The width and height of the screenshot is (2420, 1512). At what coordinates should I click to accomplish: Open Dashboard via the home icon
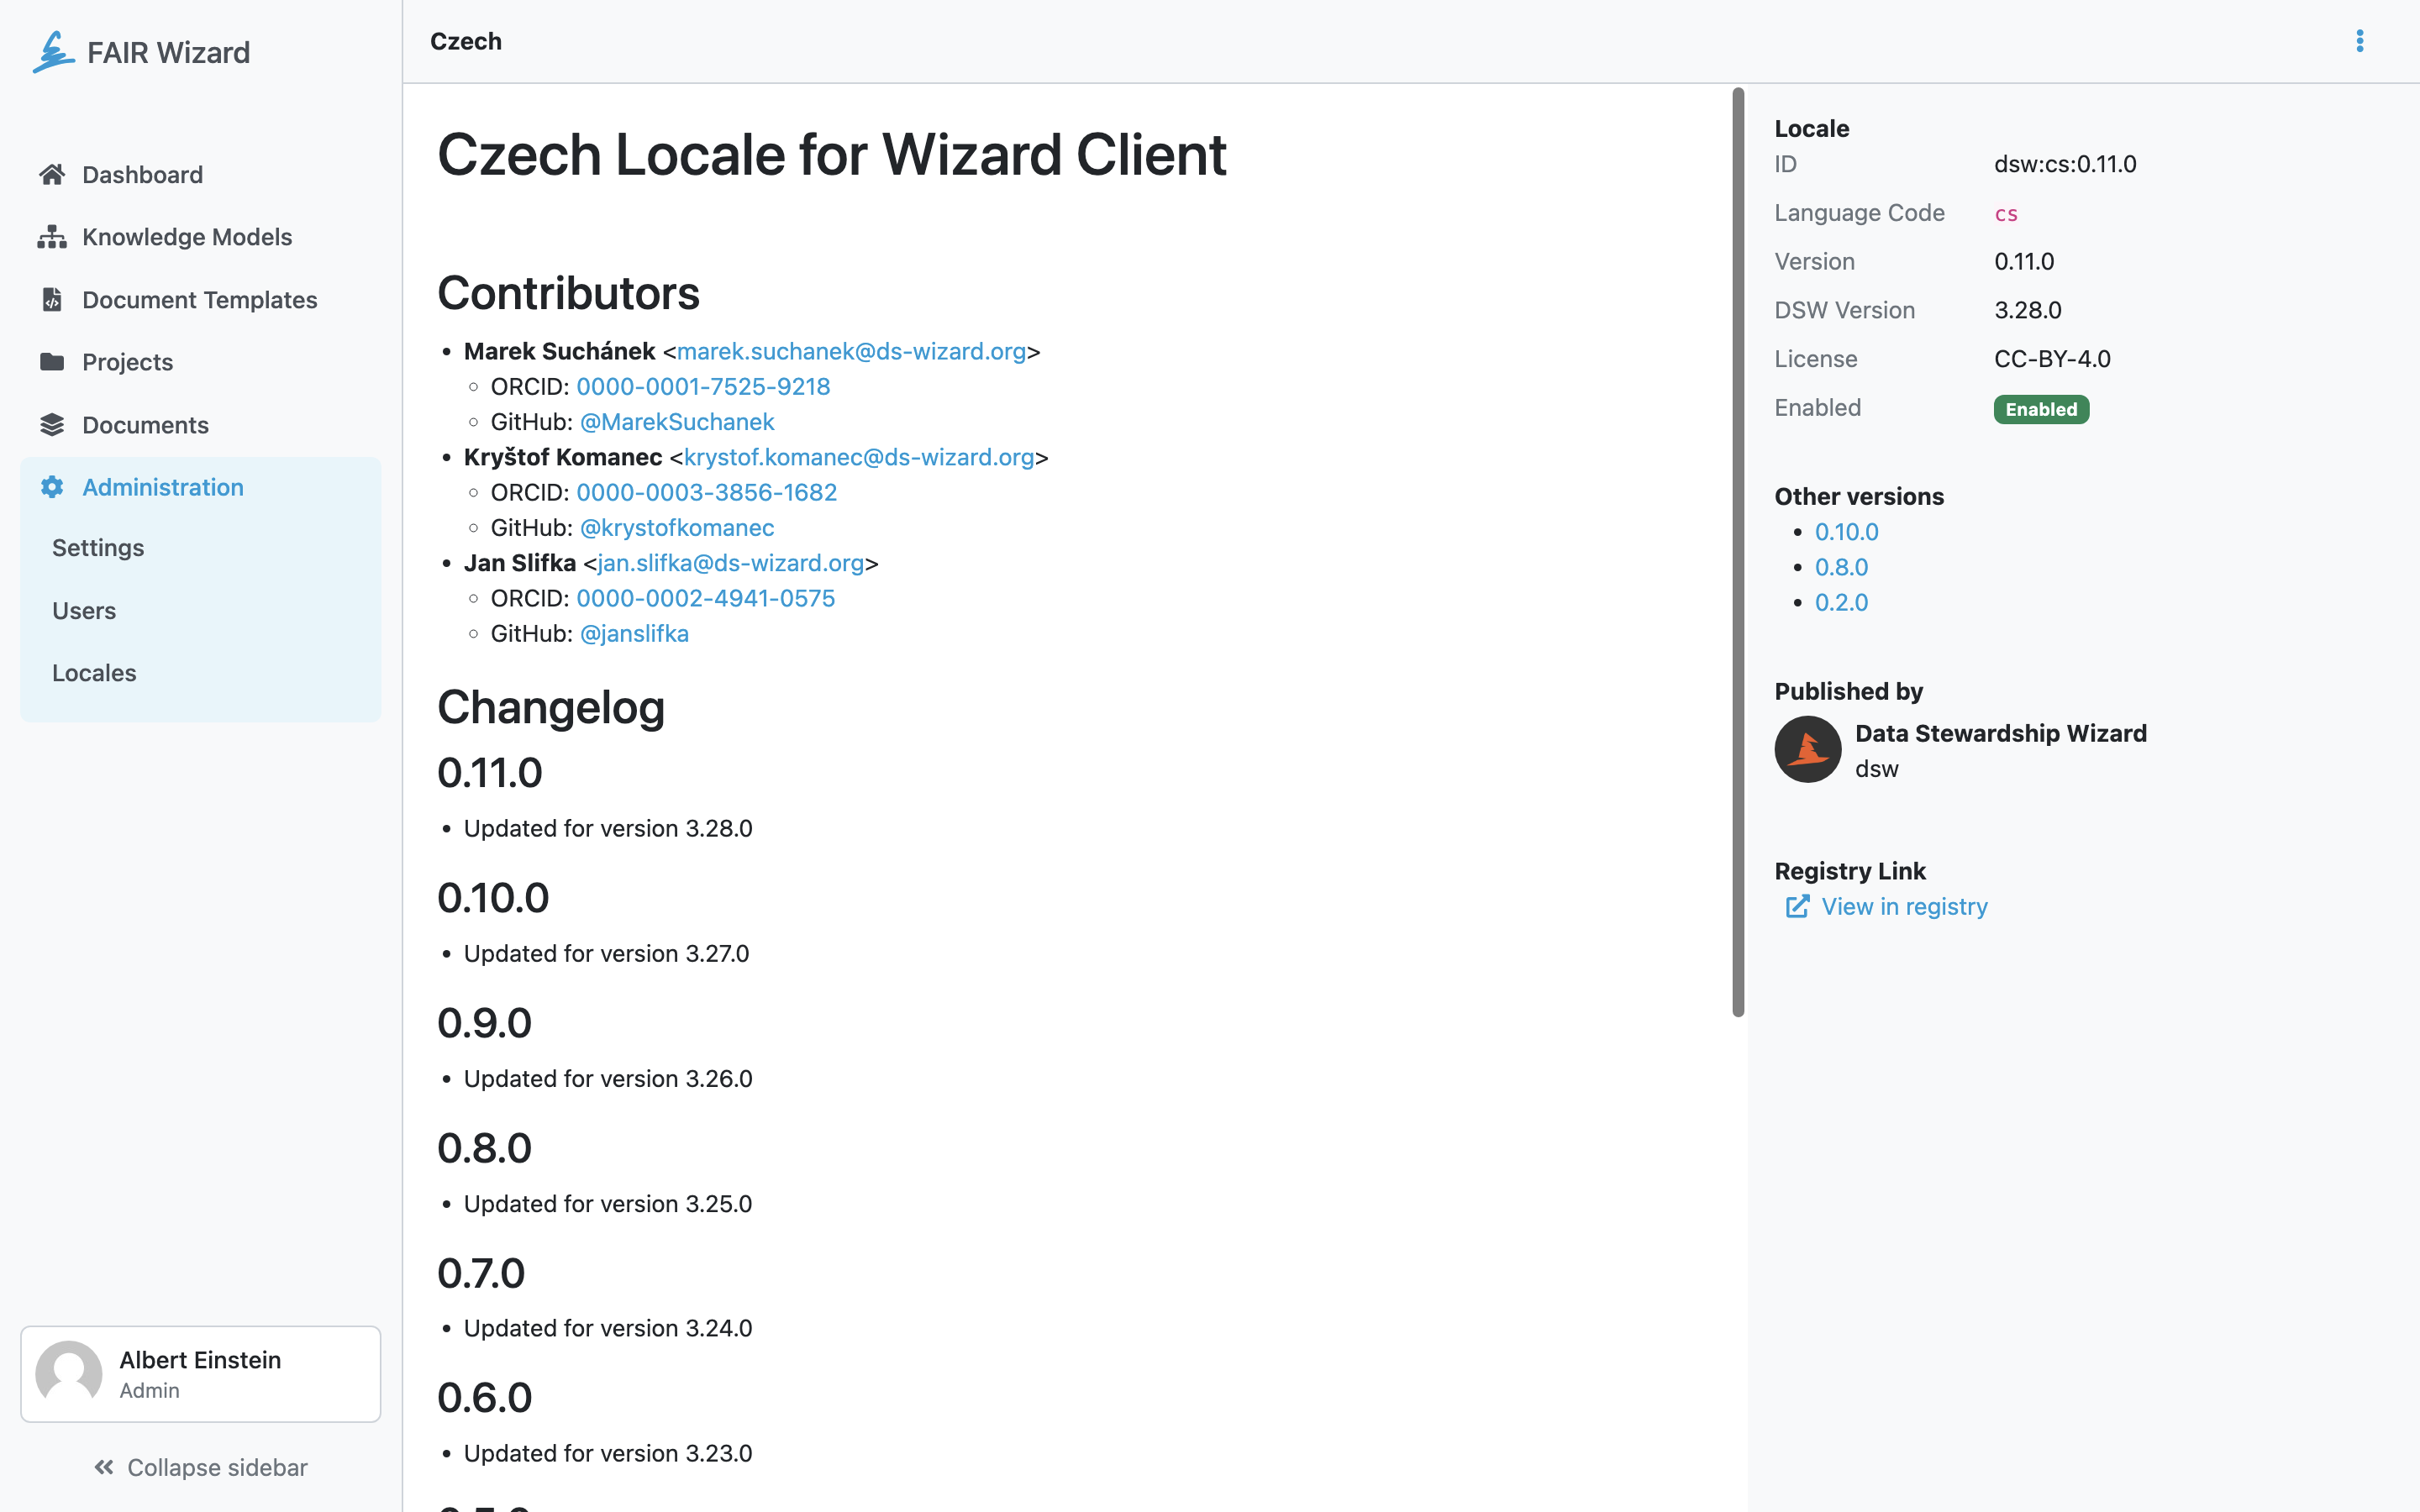(52, 175)
